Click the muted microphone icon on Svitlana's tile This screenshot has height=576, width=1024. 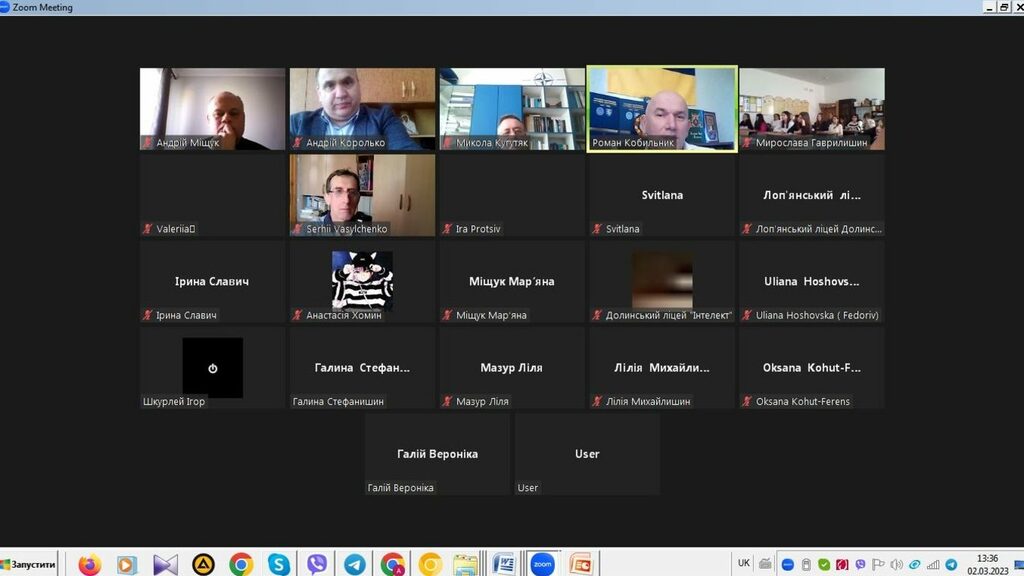[597, 229]
